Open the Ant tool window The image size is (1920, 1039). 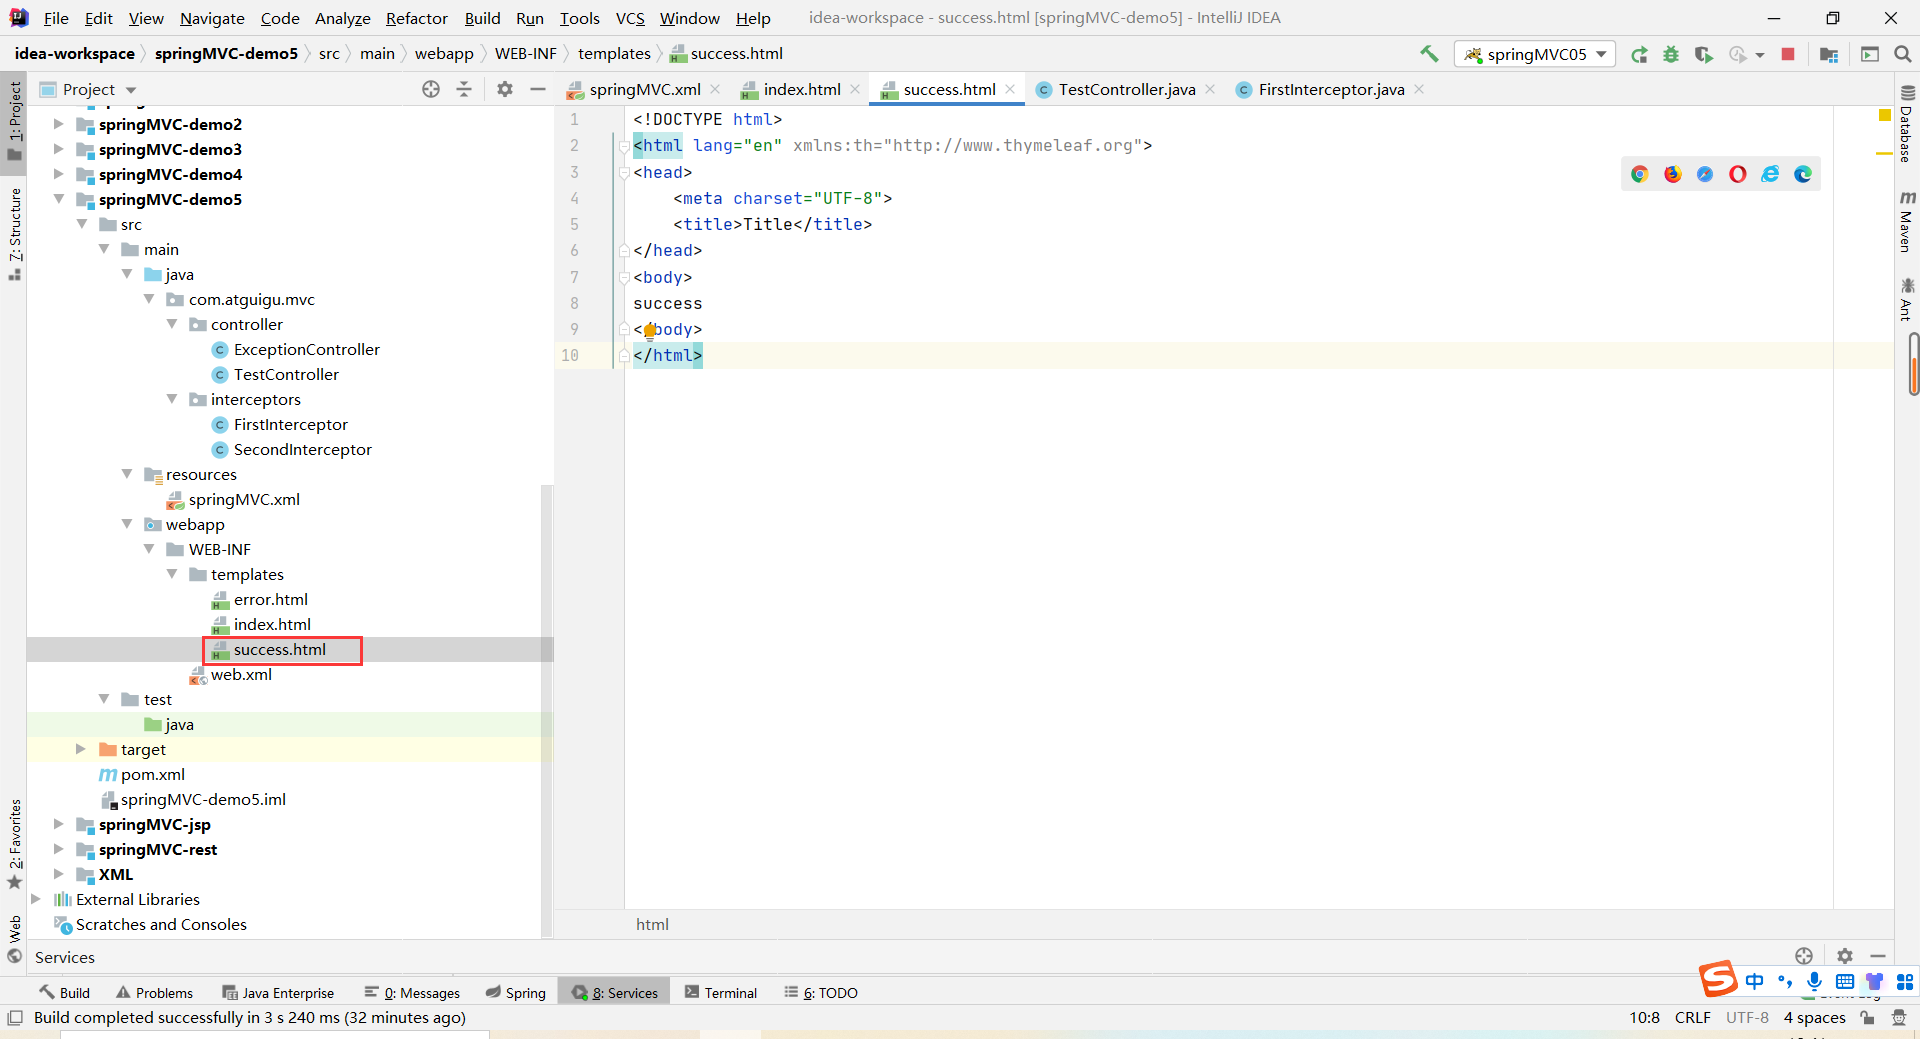click(x=1907, y=299)
